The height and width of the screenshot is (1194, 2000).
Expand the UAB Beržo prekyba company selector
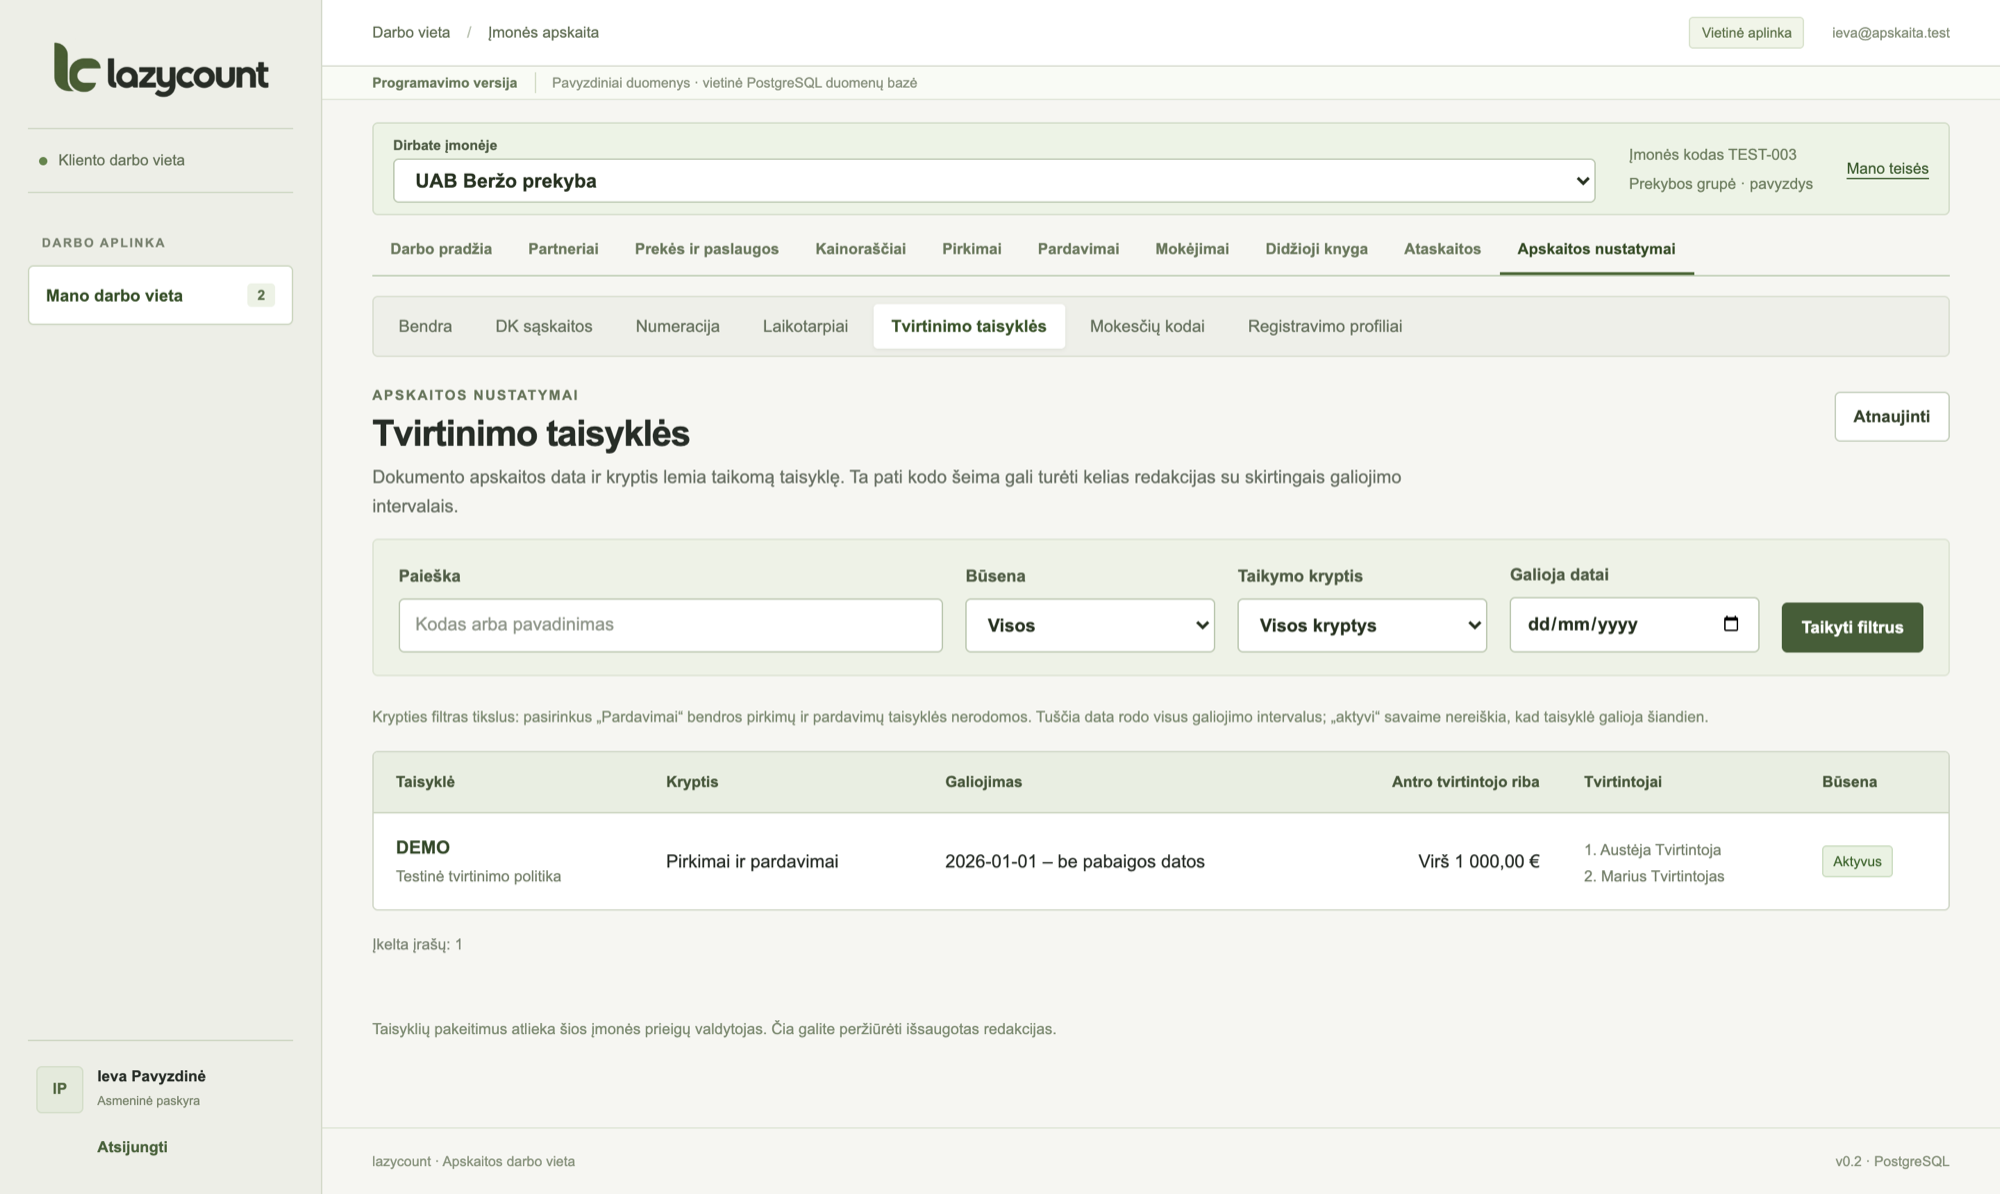point(994,181)
